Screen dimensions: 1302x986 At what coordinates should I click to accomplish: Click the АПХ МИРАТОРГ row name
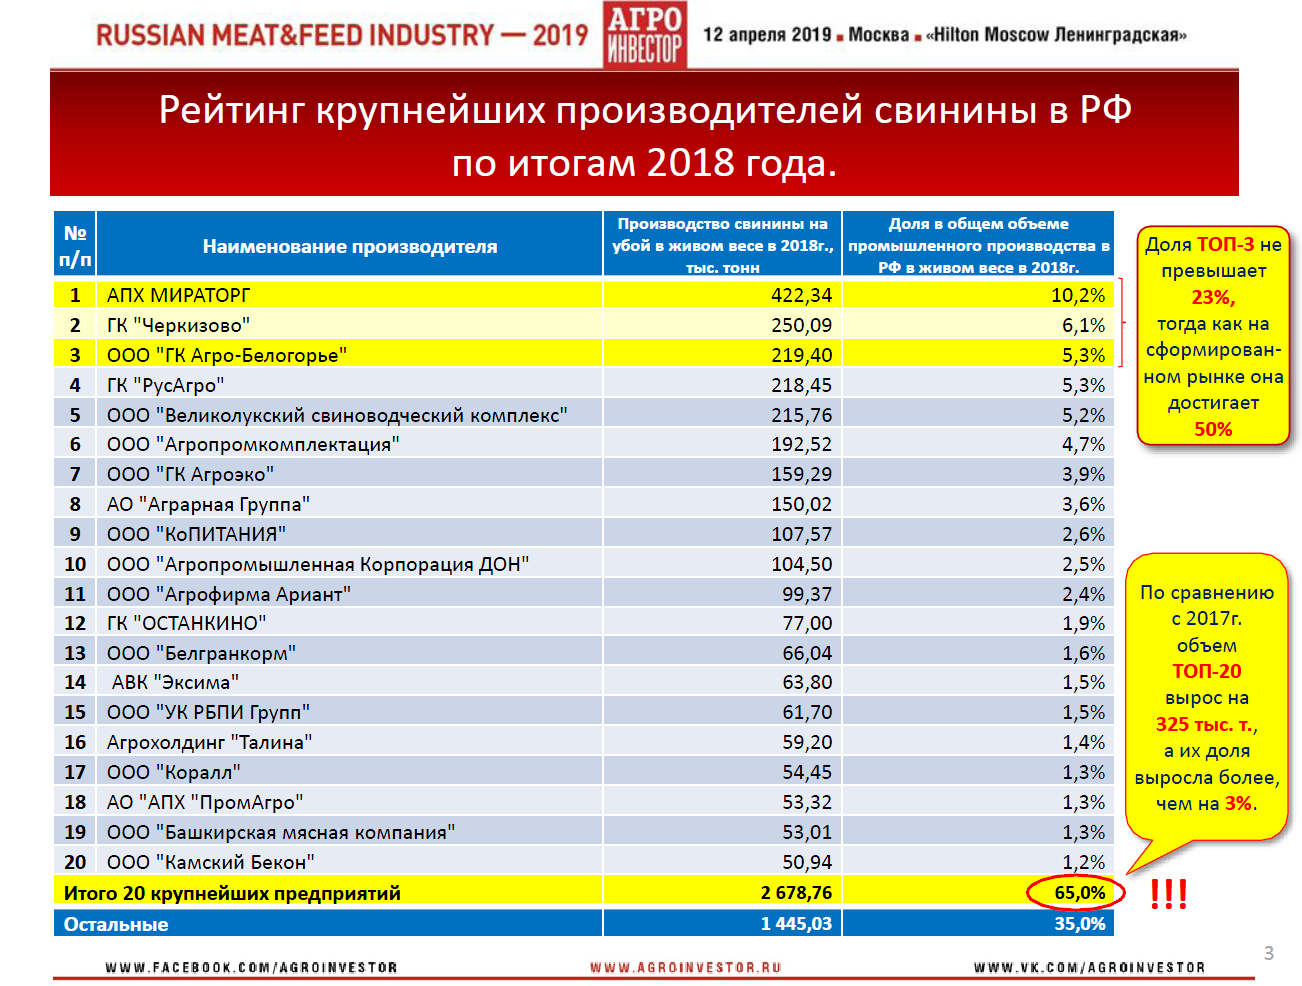pyautogui.click(x=179, y=295)
